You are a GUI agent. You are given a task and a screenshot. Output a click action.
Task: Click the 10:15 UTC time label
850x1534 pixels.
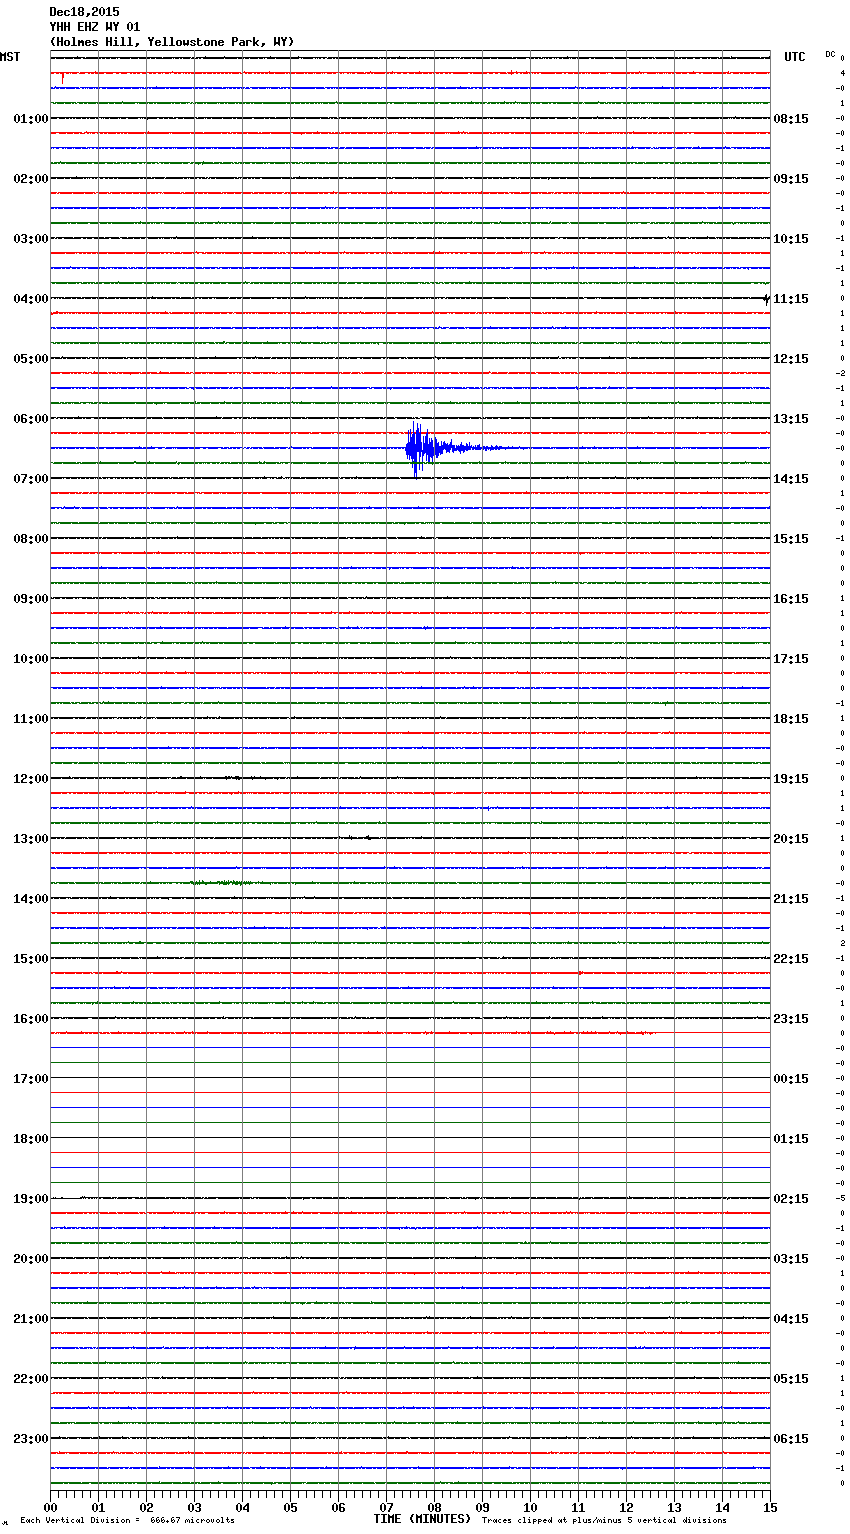tap(791, 239)
